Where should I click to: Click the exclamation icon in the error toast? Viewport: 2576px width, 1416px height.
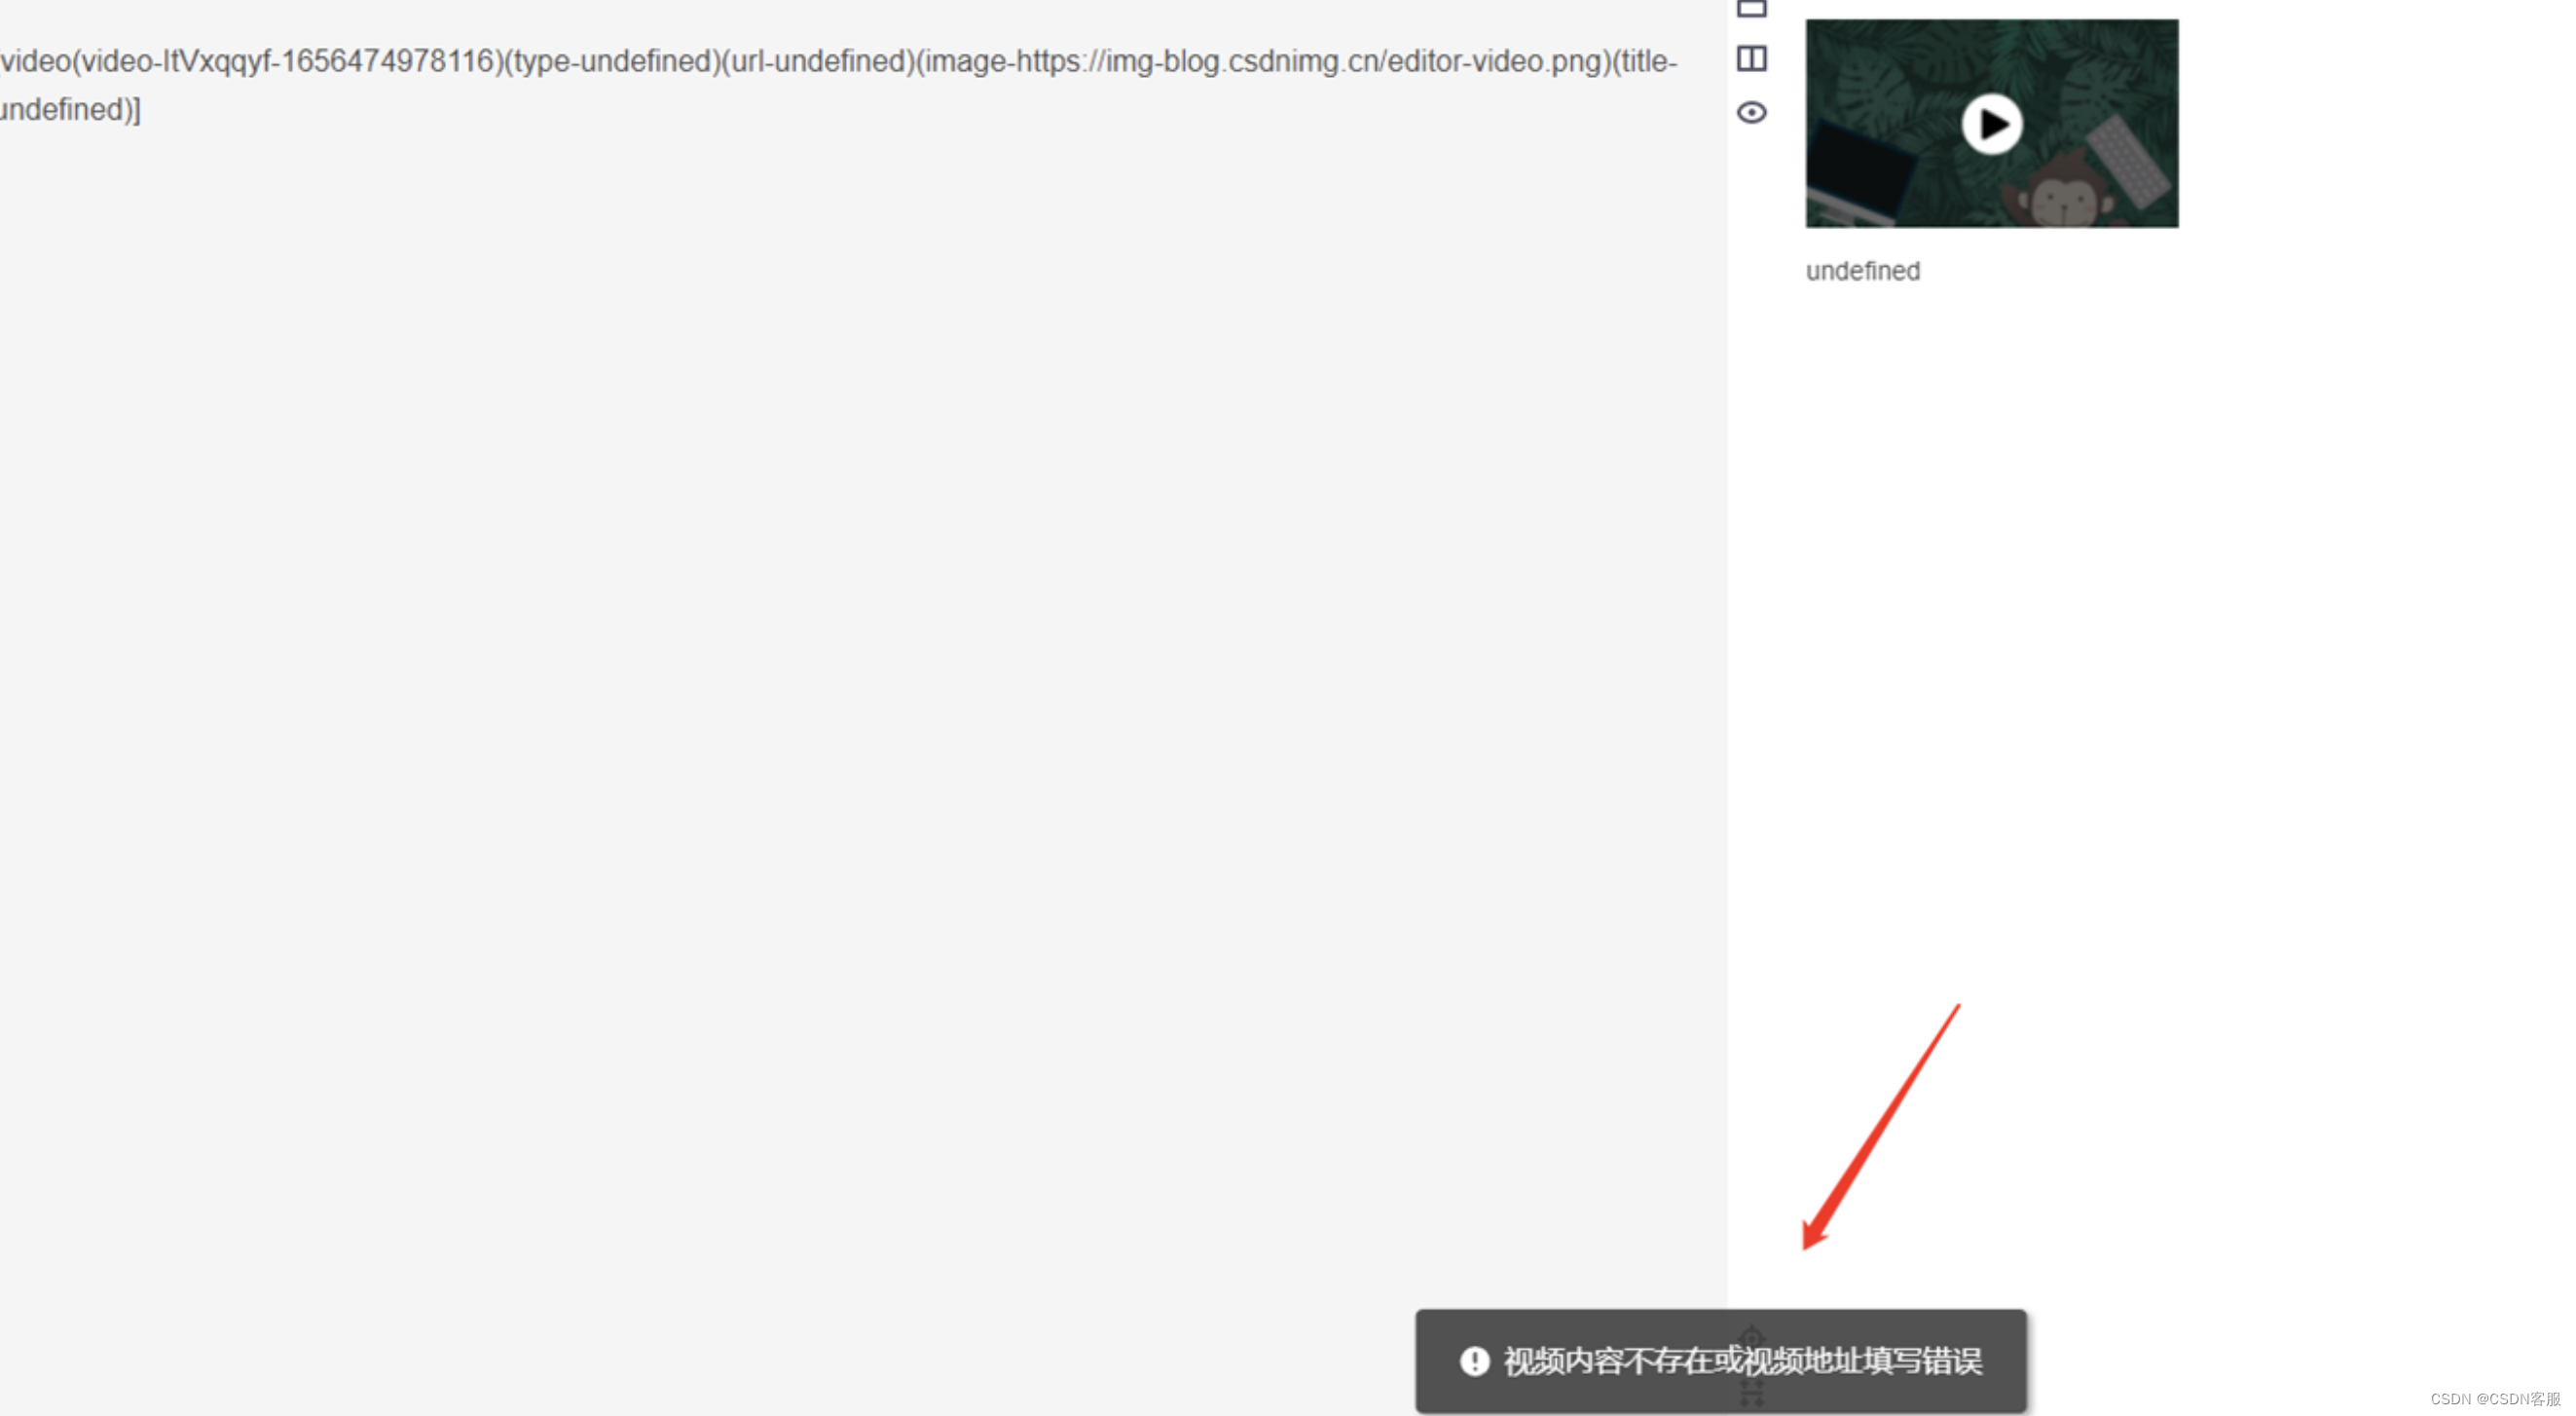tap(1474, 1361)
